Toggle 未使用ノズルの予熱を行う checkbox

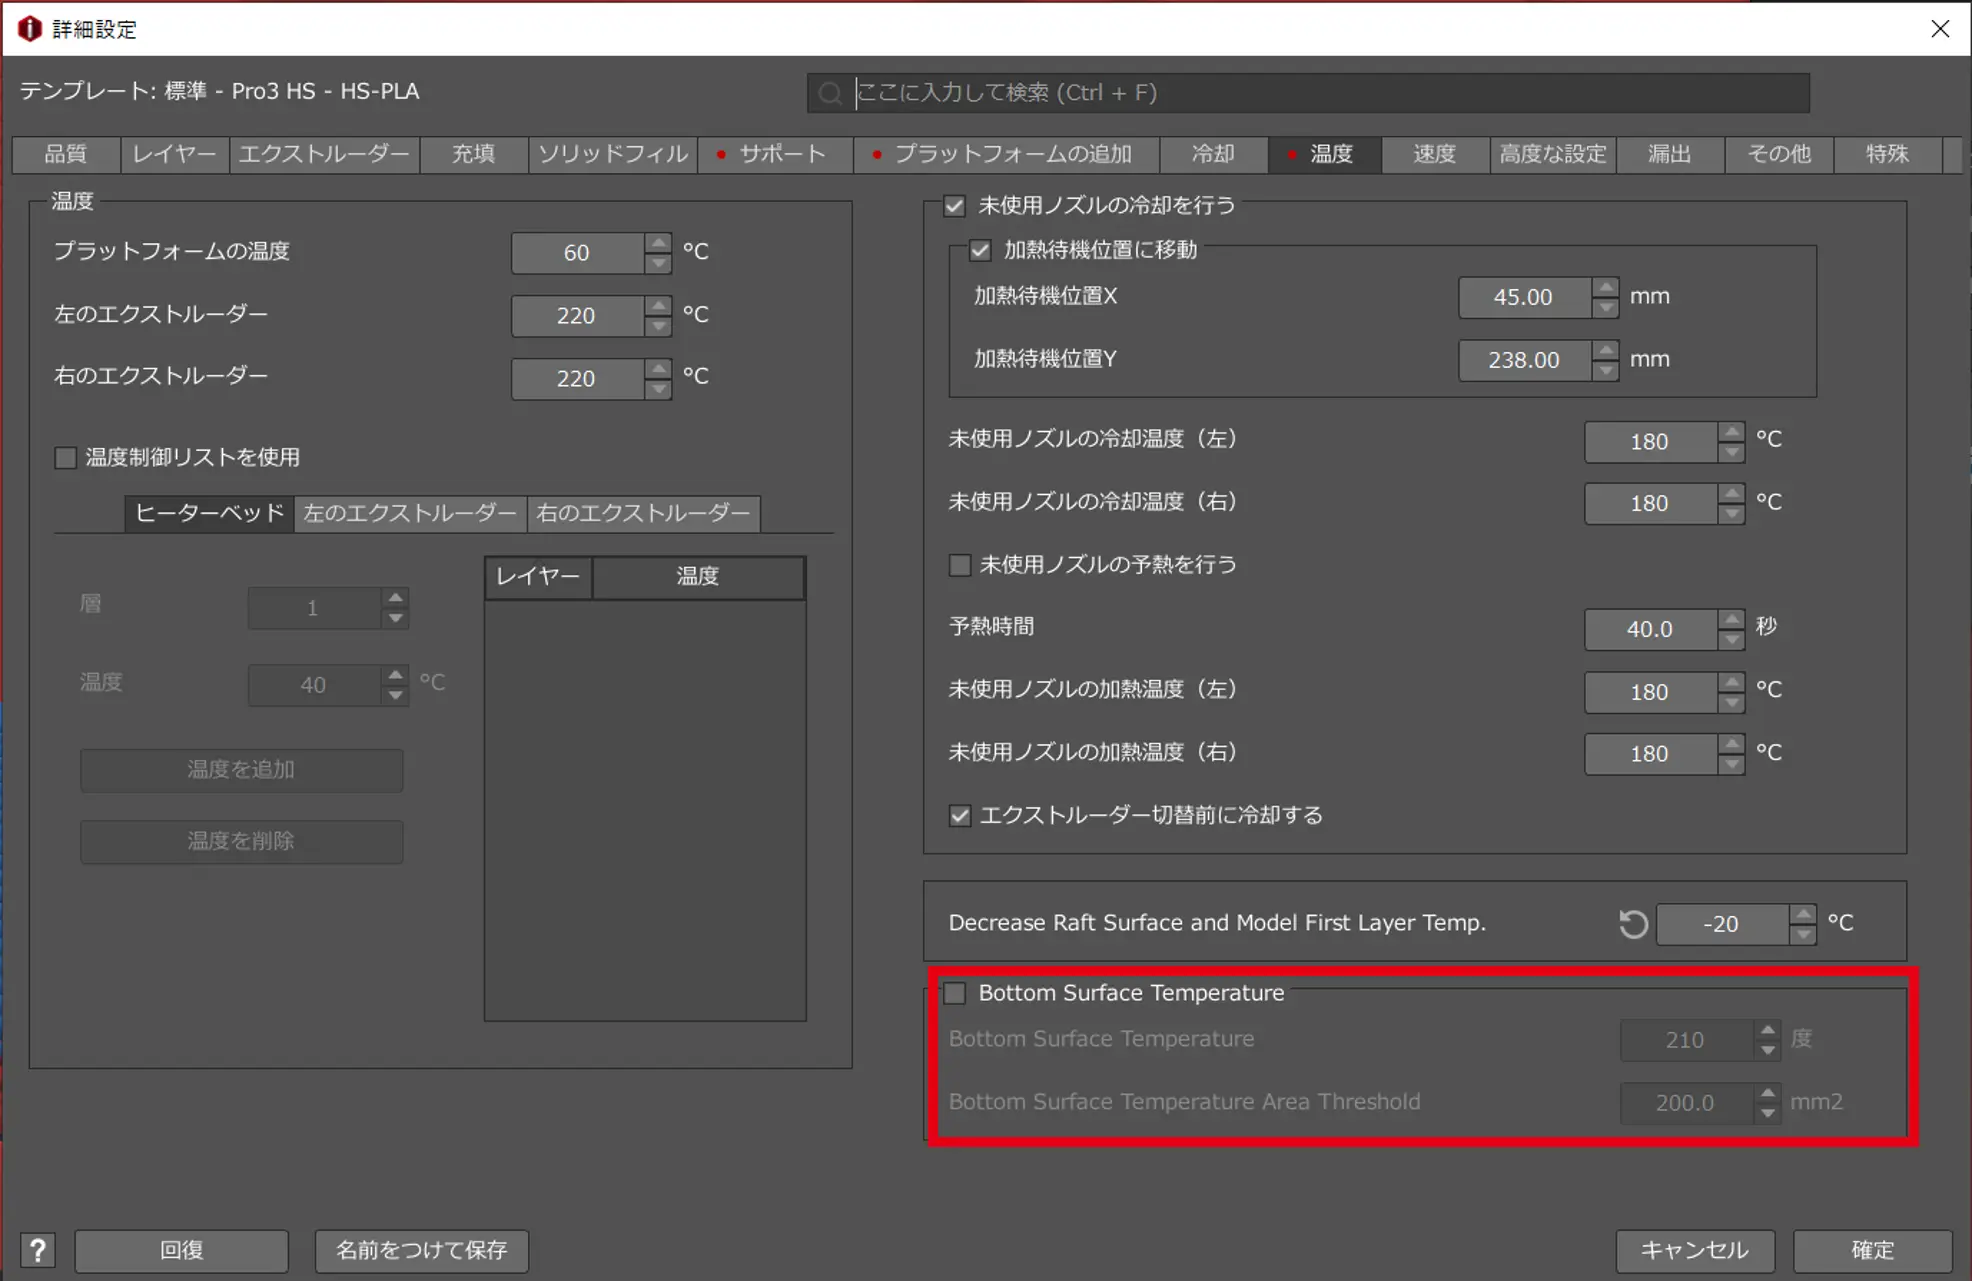[x=960, y=565]
